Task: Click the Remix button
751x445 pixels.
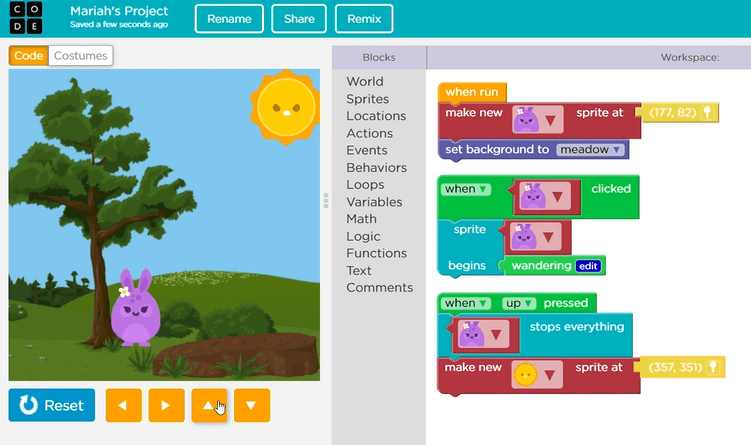Action: point(364,19)
